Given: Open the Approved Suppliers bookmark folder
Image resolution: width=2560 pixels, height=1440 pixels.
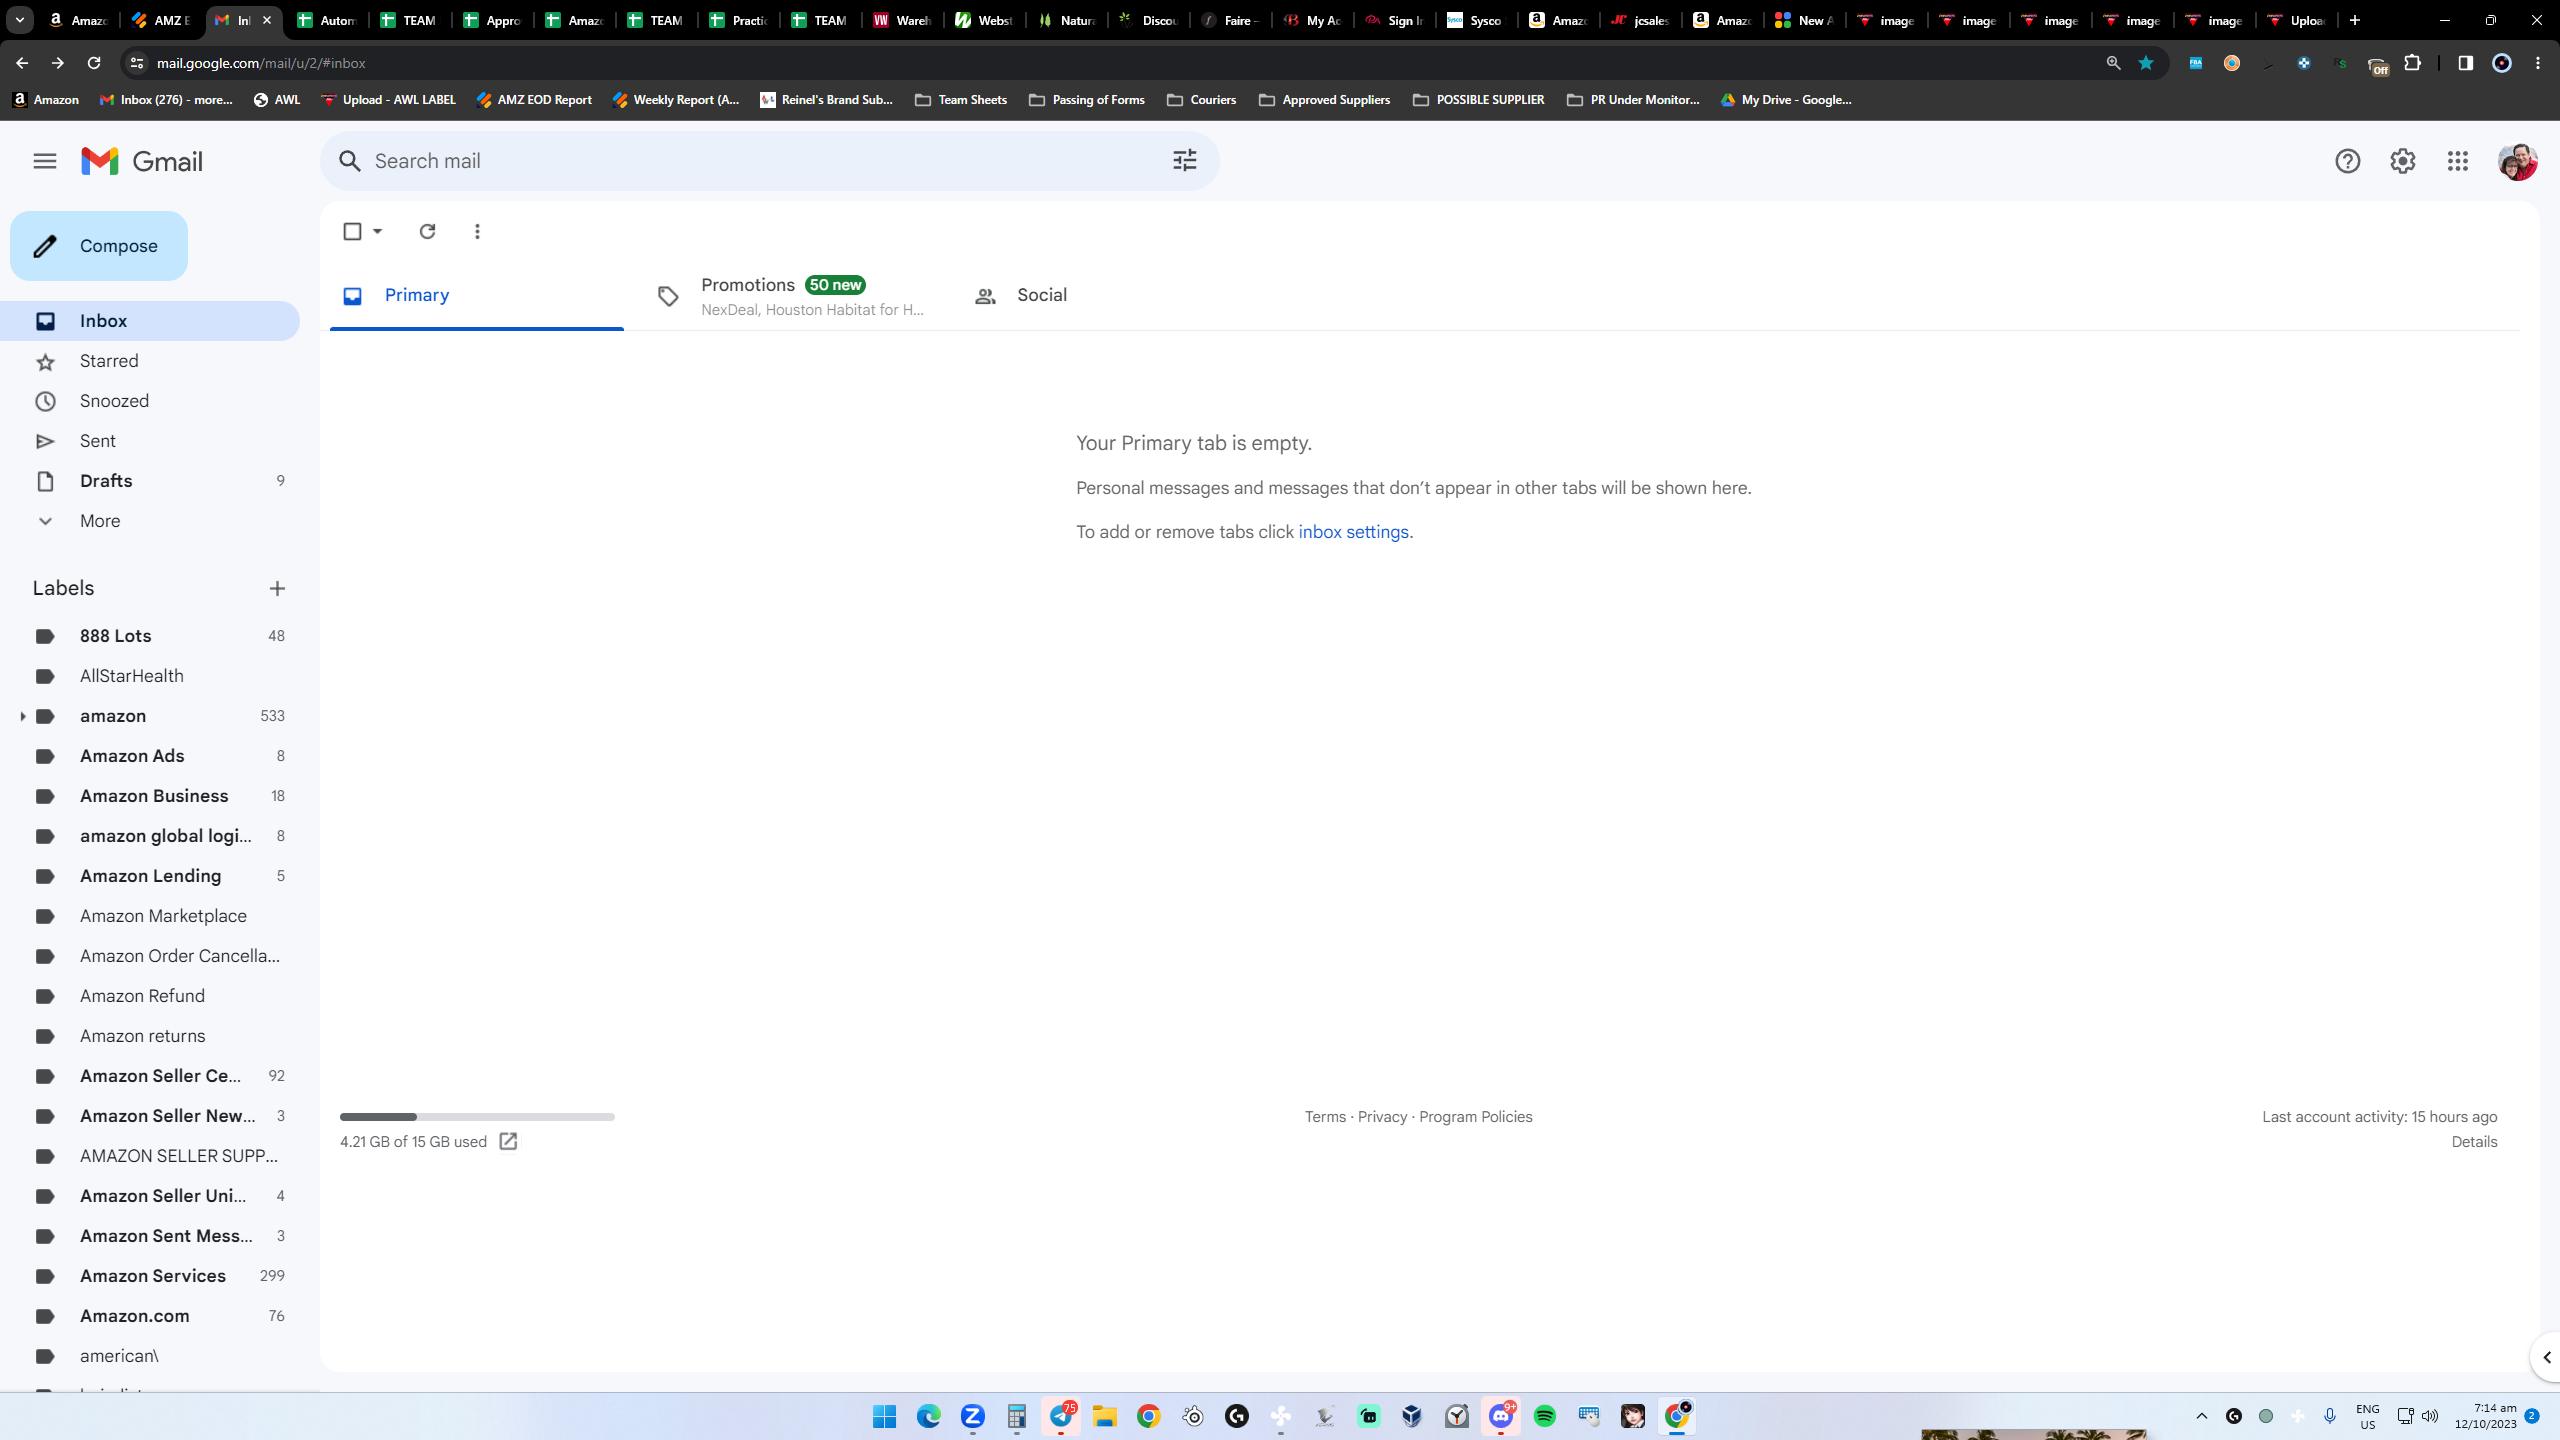Looking at the screenshot, I should point(1324,100).
